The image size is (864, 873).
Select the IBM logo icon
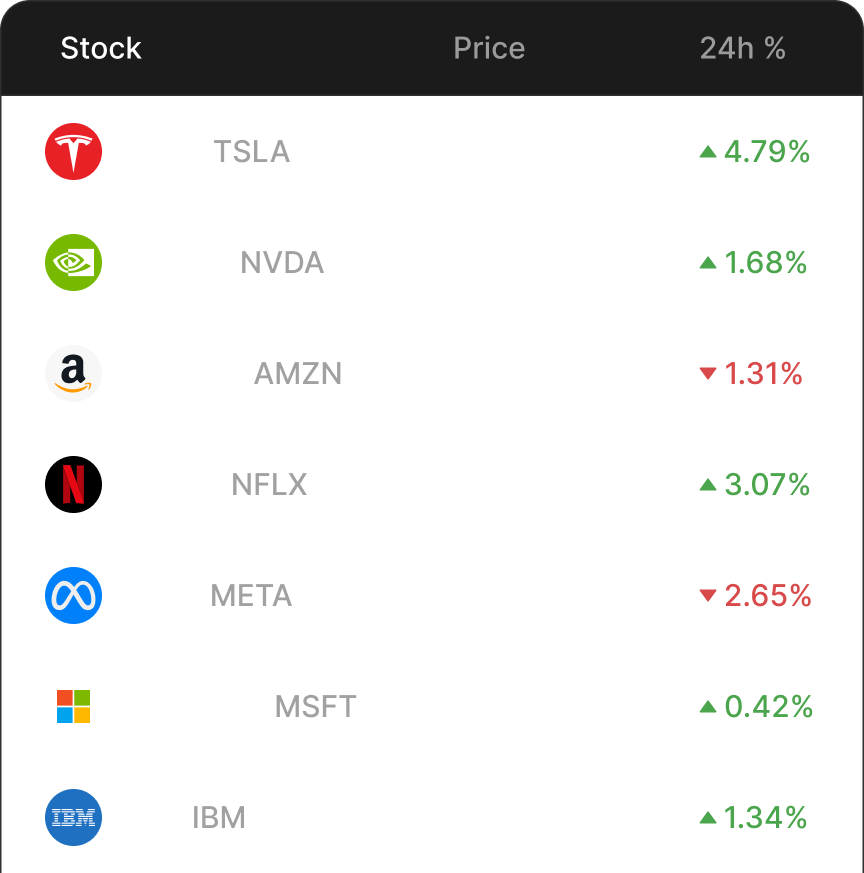(74, 818)
